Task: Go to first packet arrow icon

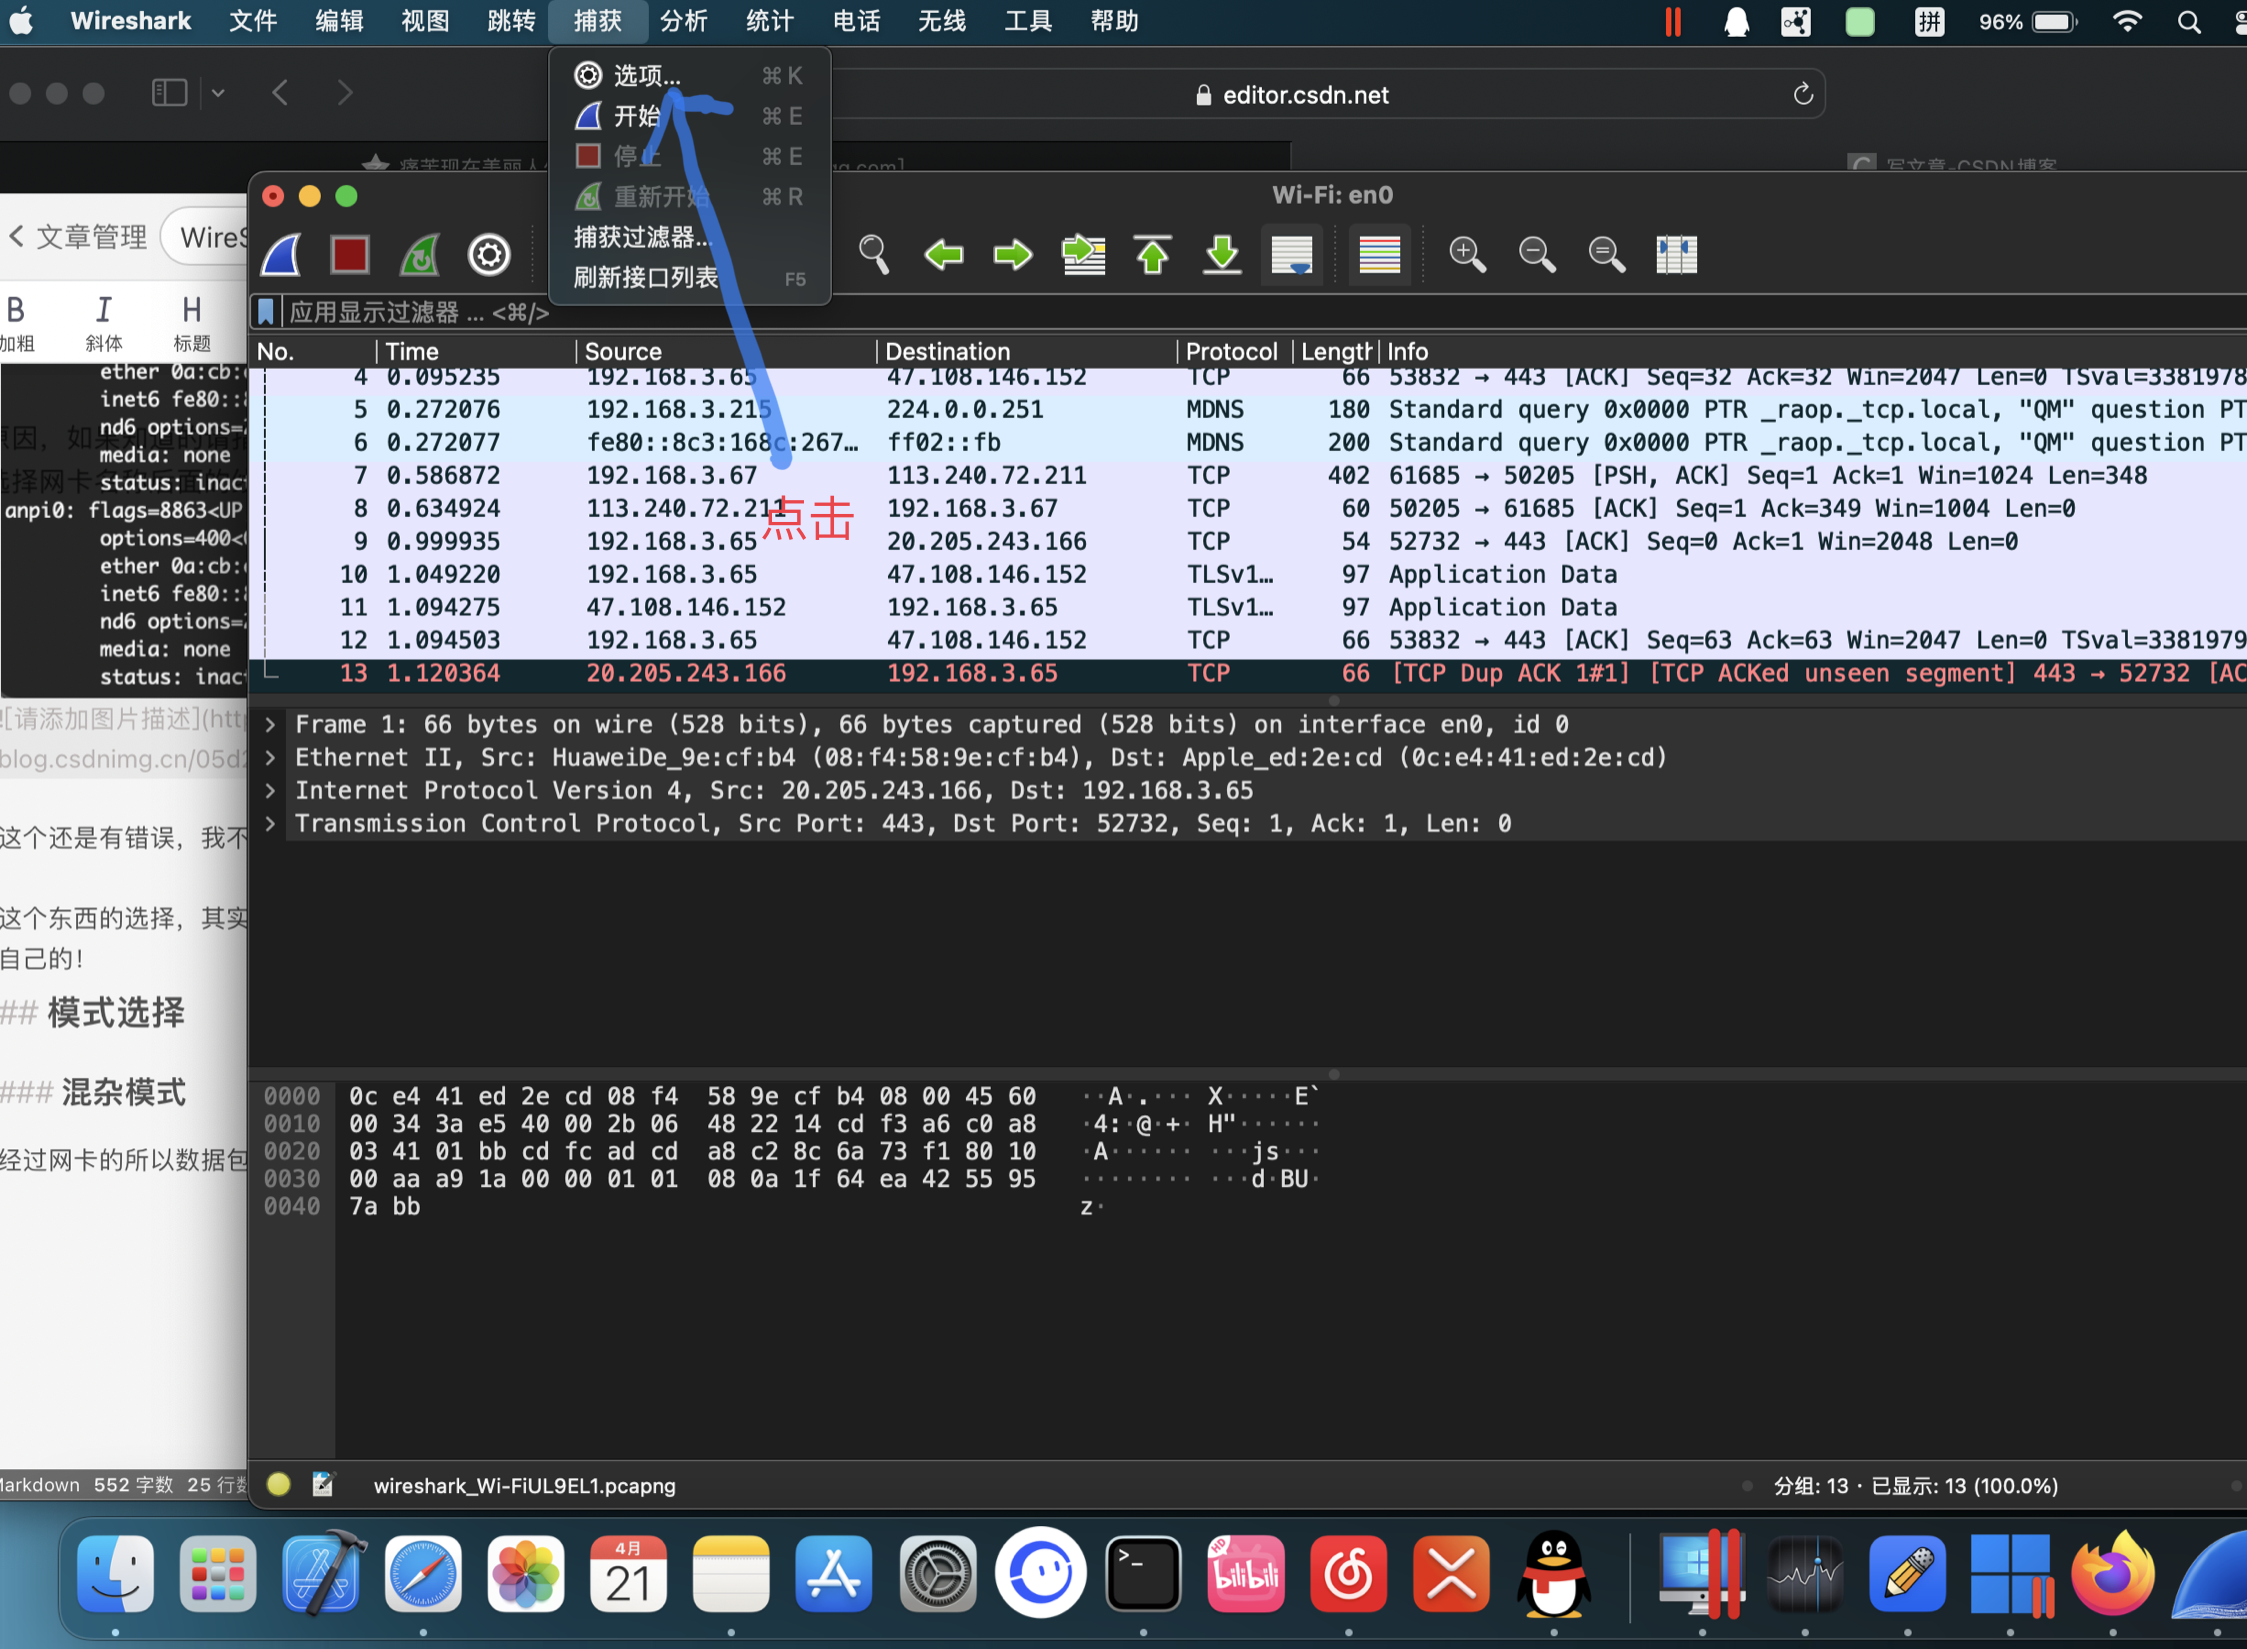Action: (1153, 254)
